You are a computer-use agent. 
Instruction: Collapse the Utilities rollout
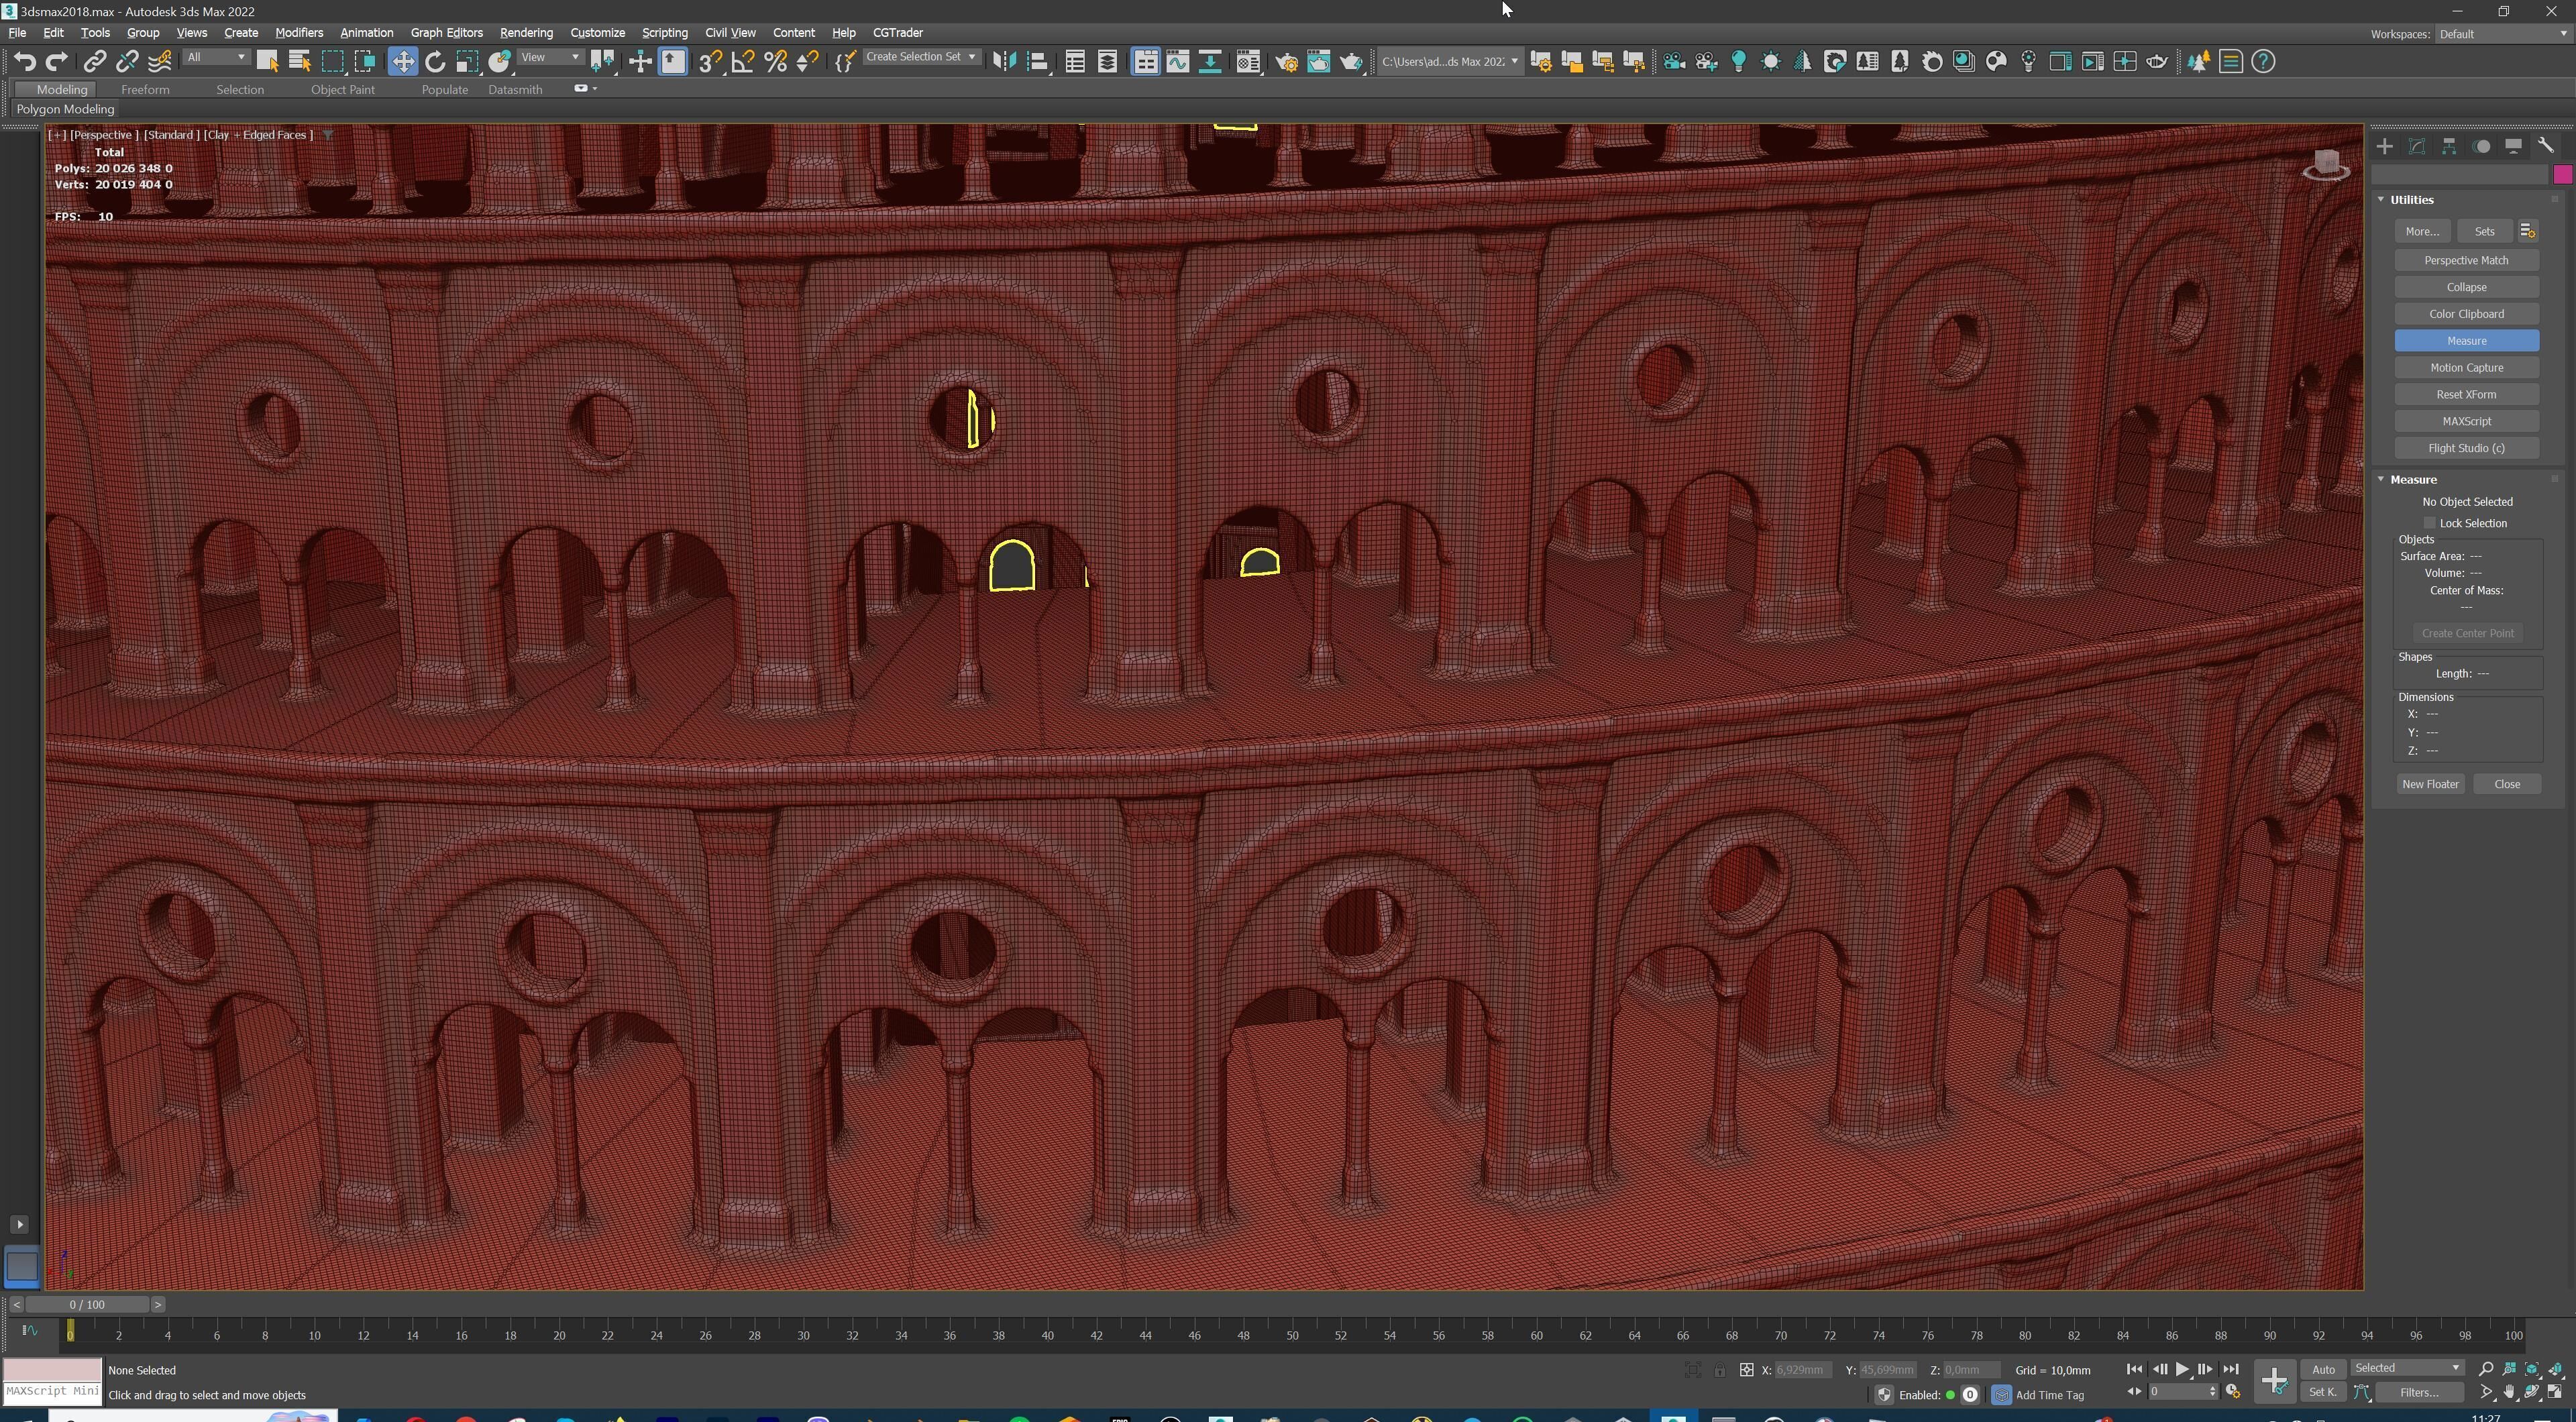coord(2381,199)
